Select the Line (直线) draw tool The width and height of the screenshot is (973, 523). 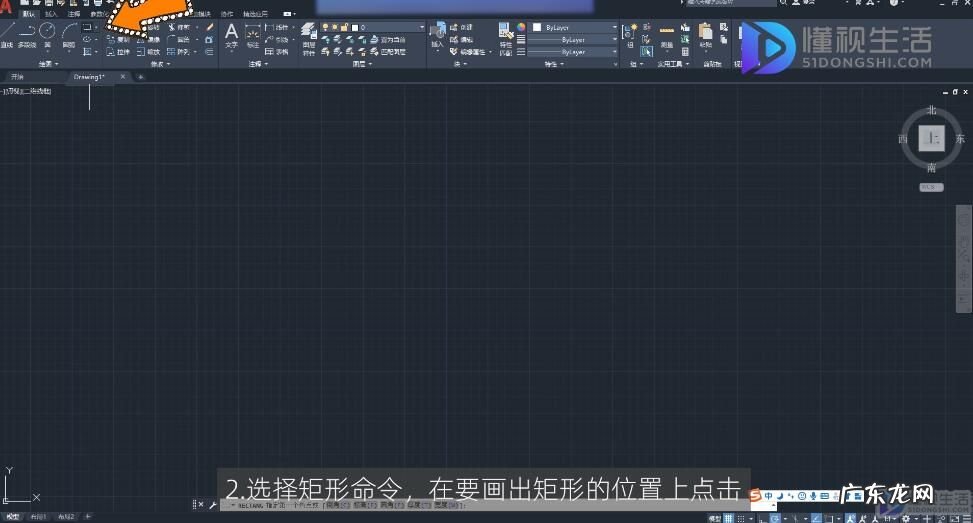[x=7, y=34]
